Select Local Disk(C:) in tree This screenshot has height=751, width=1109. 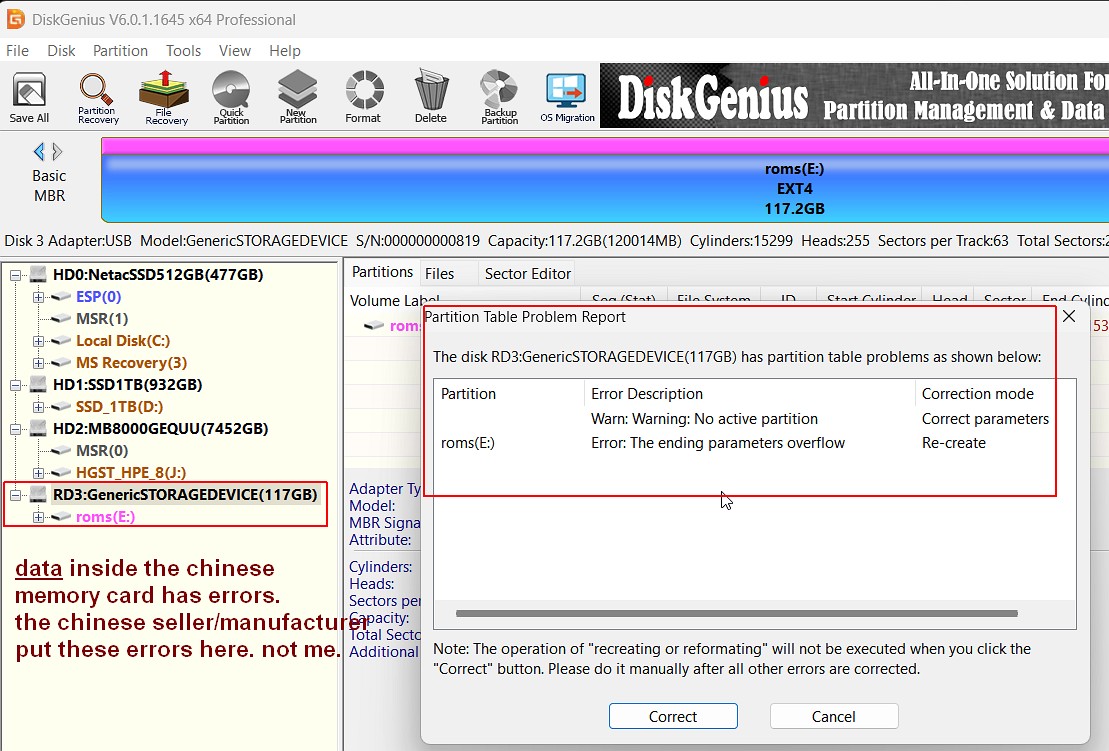(x=123, y=341)
